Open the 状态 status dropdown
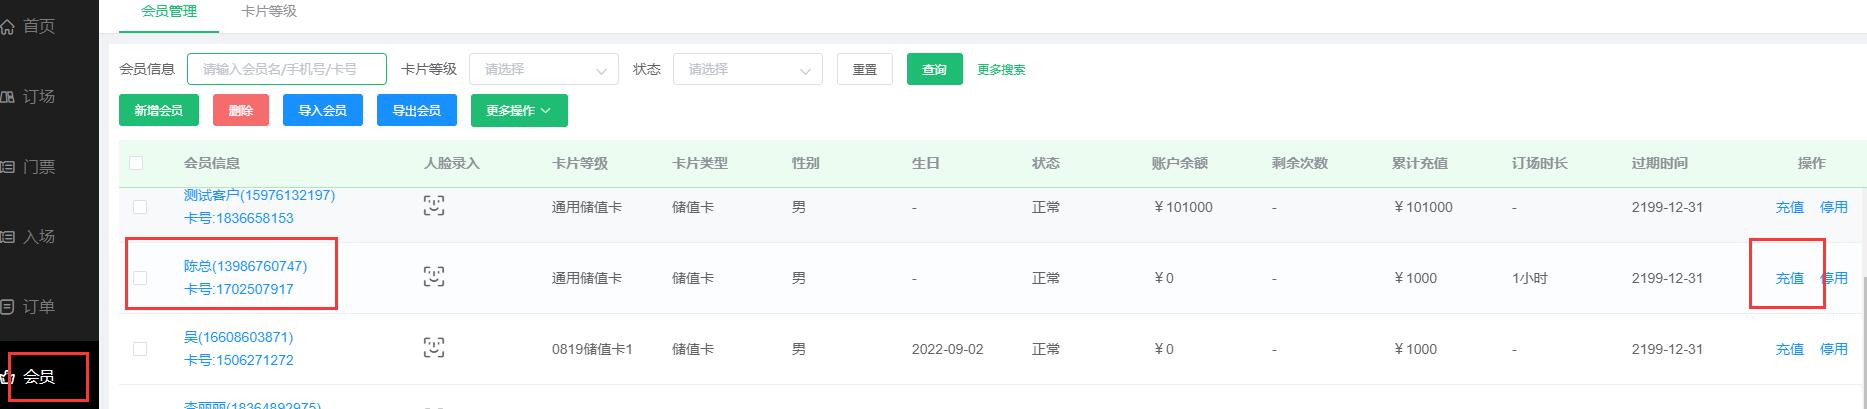Viewport: 1867px width, 409px height. (747, 70)
